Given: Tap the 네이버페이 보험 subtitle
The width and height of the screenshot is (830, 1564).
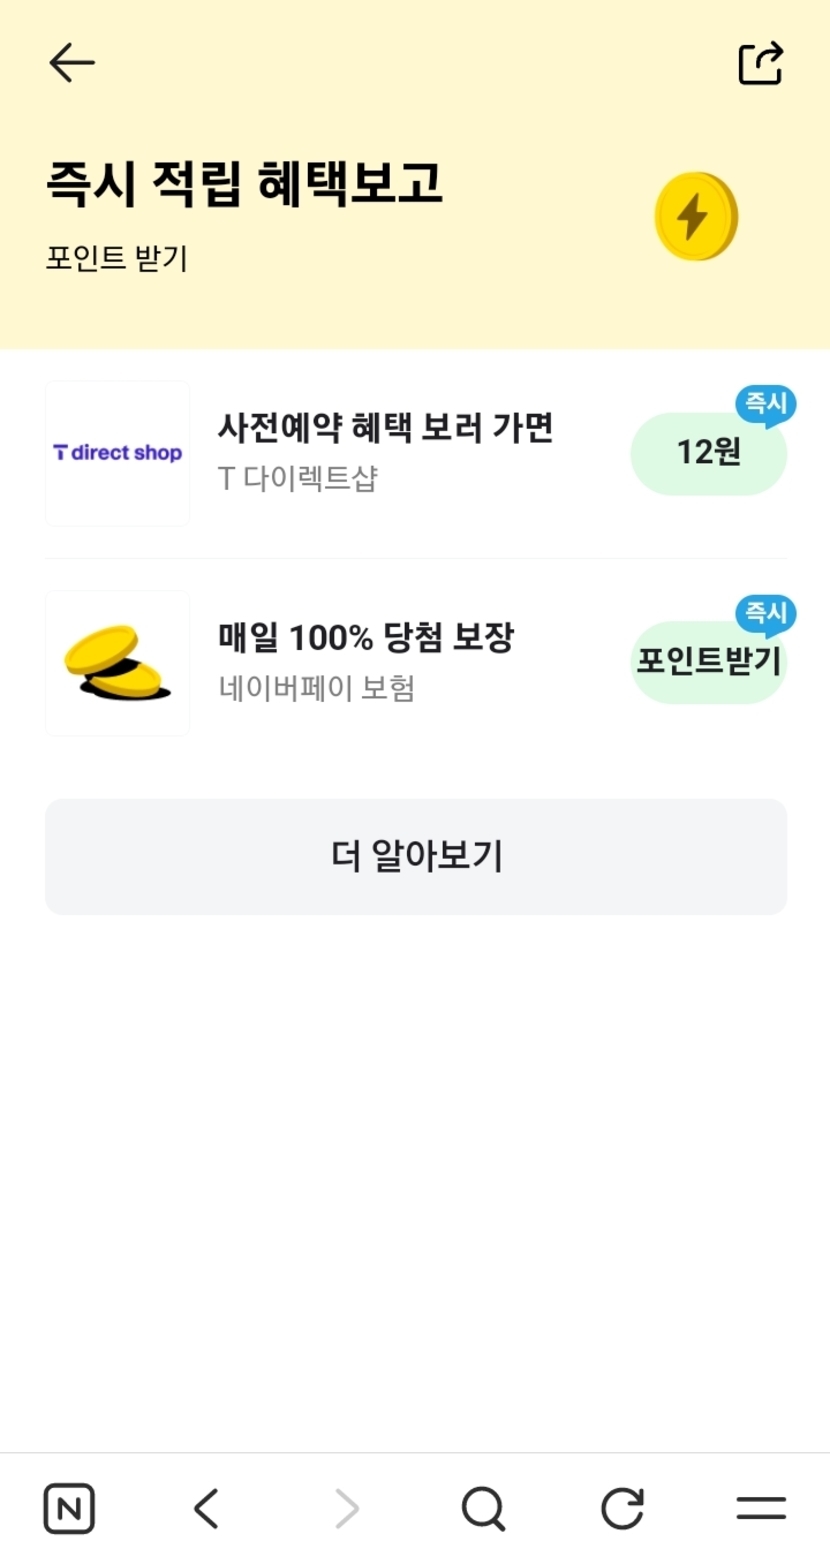Looking at the screenshot, I should pos(316,688).
